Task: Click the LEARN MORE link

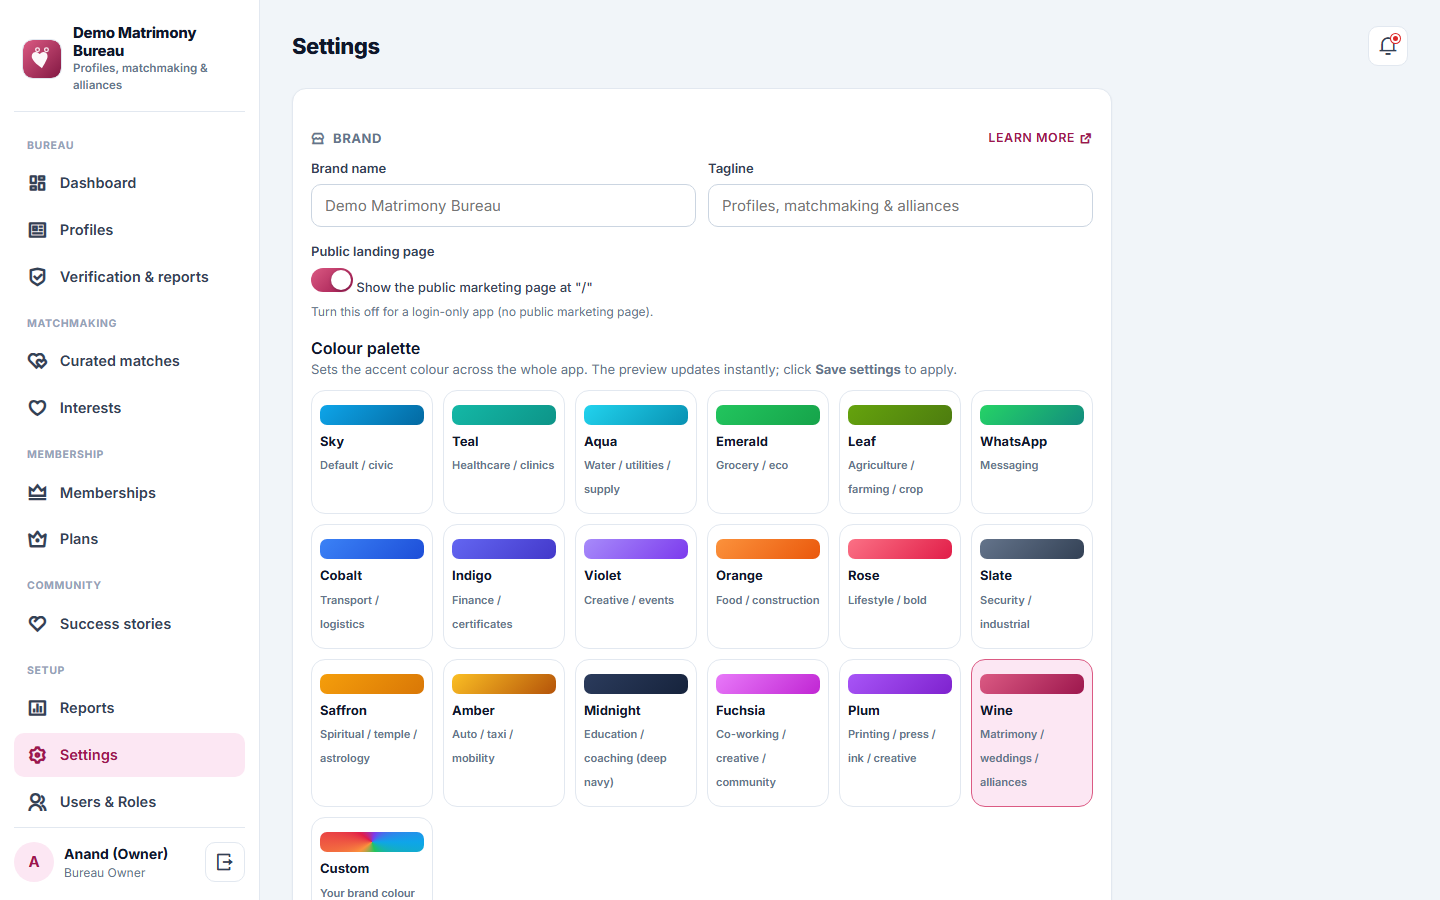Action: click(1040, 138)
